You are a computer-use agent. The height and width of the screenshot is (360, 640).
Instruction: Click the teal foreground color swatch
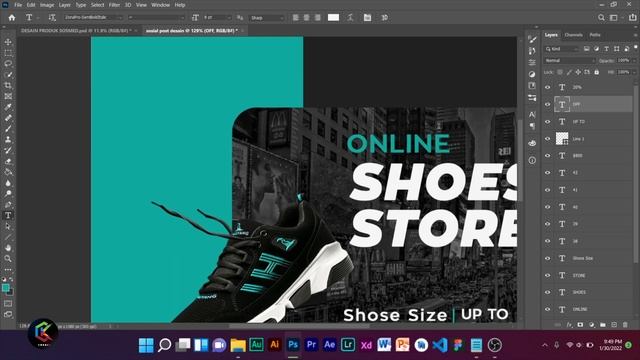(x=6, y=288)
